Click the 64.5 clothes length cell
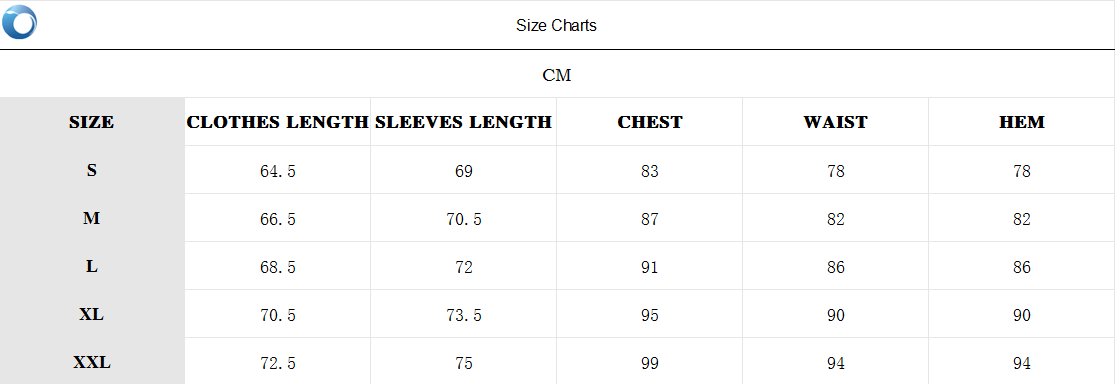 (277, 171)
